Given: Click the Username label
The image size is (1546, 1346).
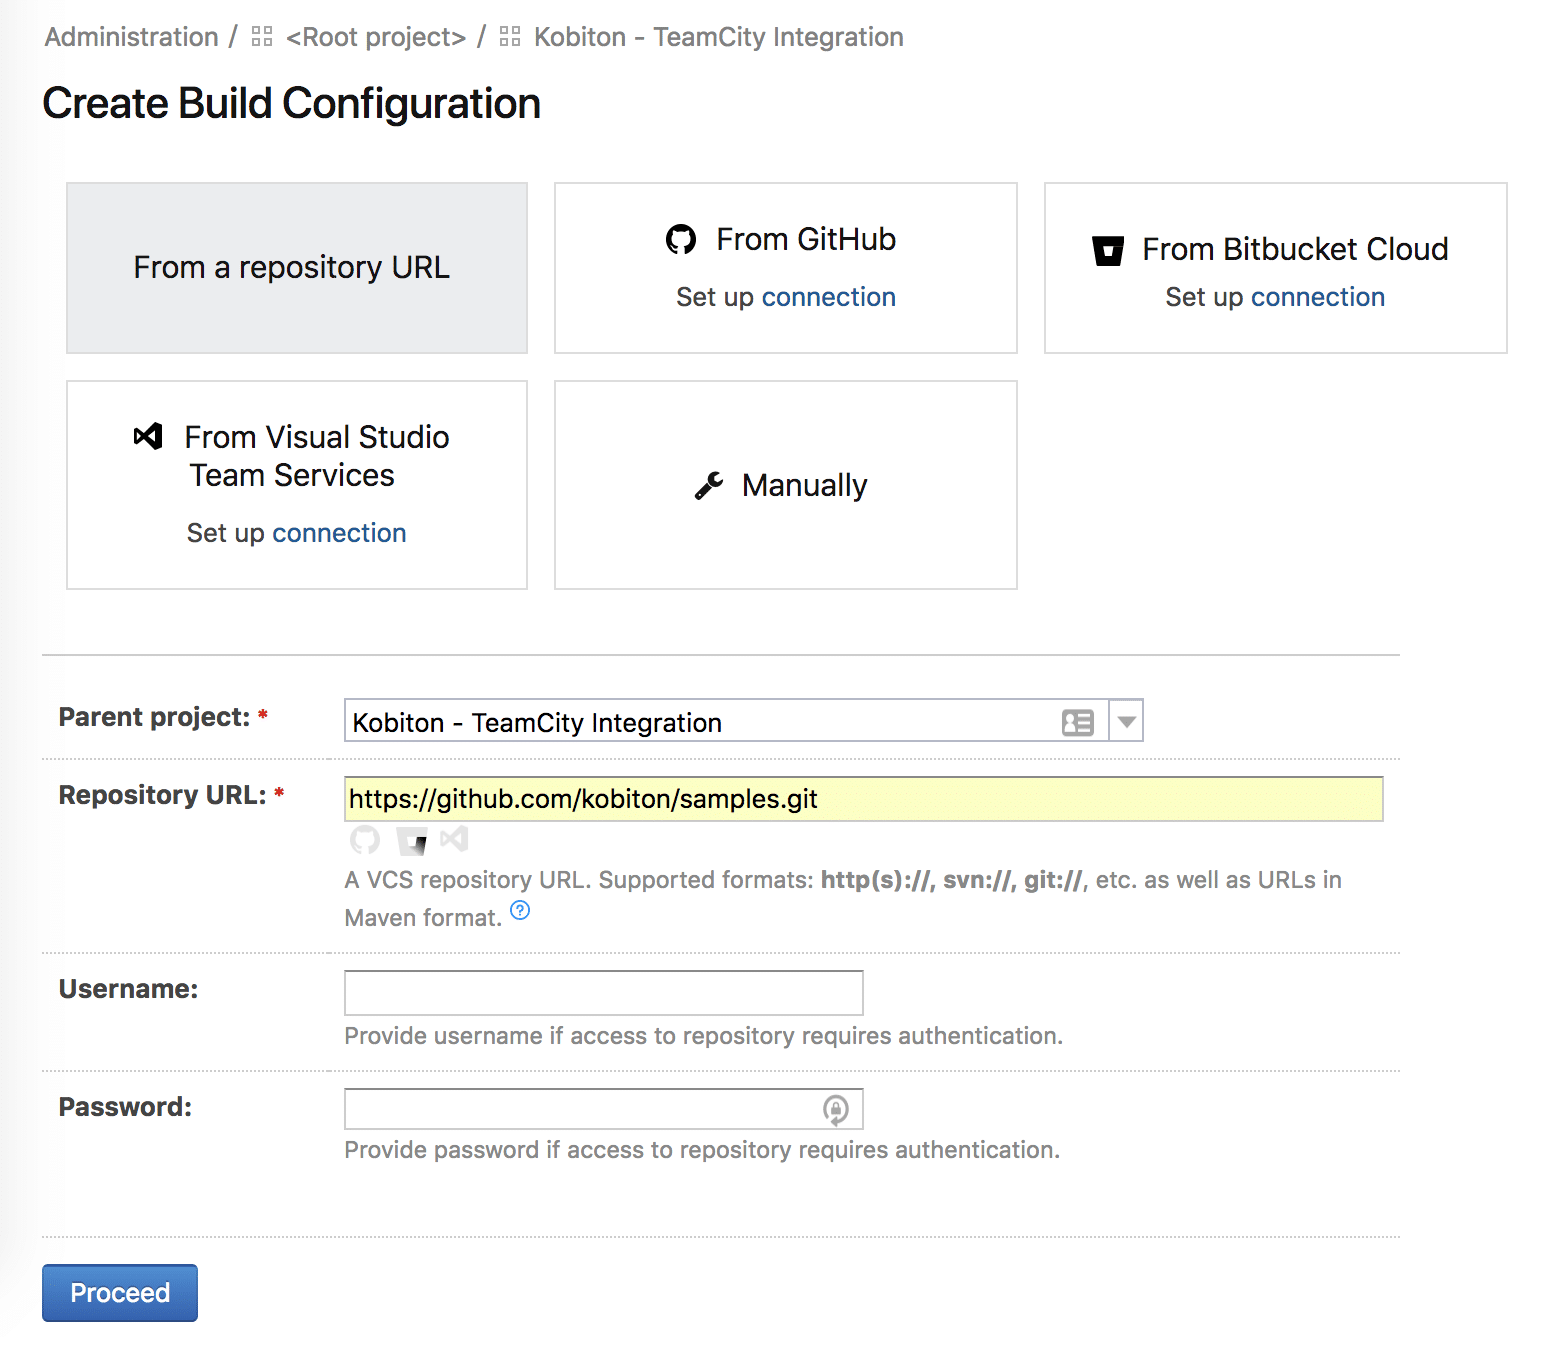Looking at the screenshot, I should [x=129, y=989].
